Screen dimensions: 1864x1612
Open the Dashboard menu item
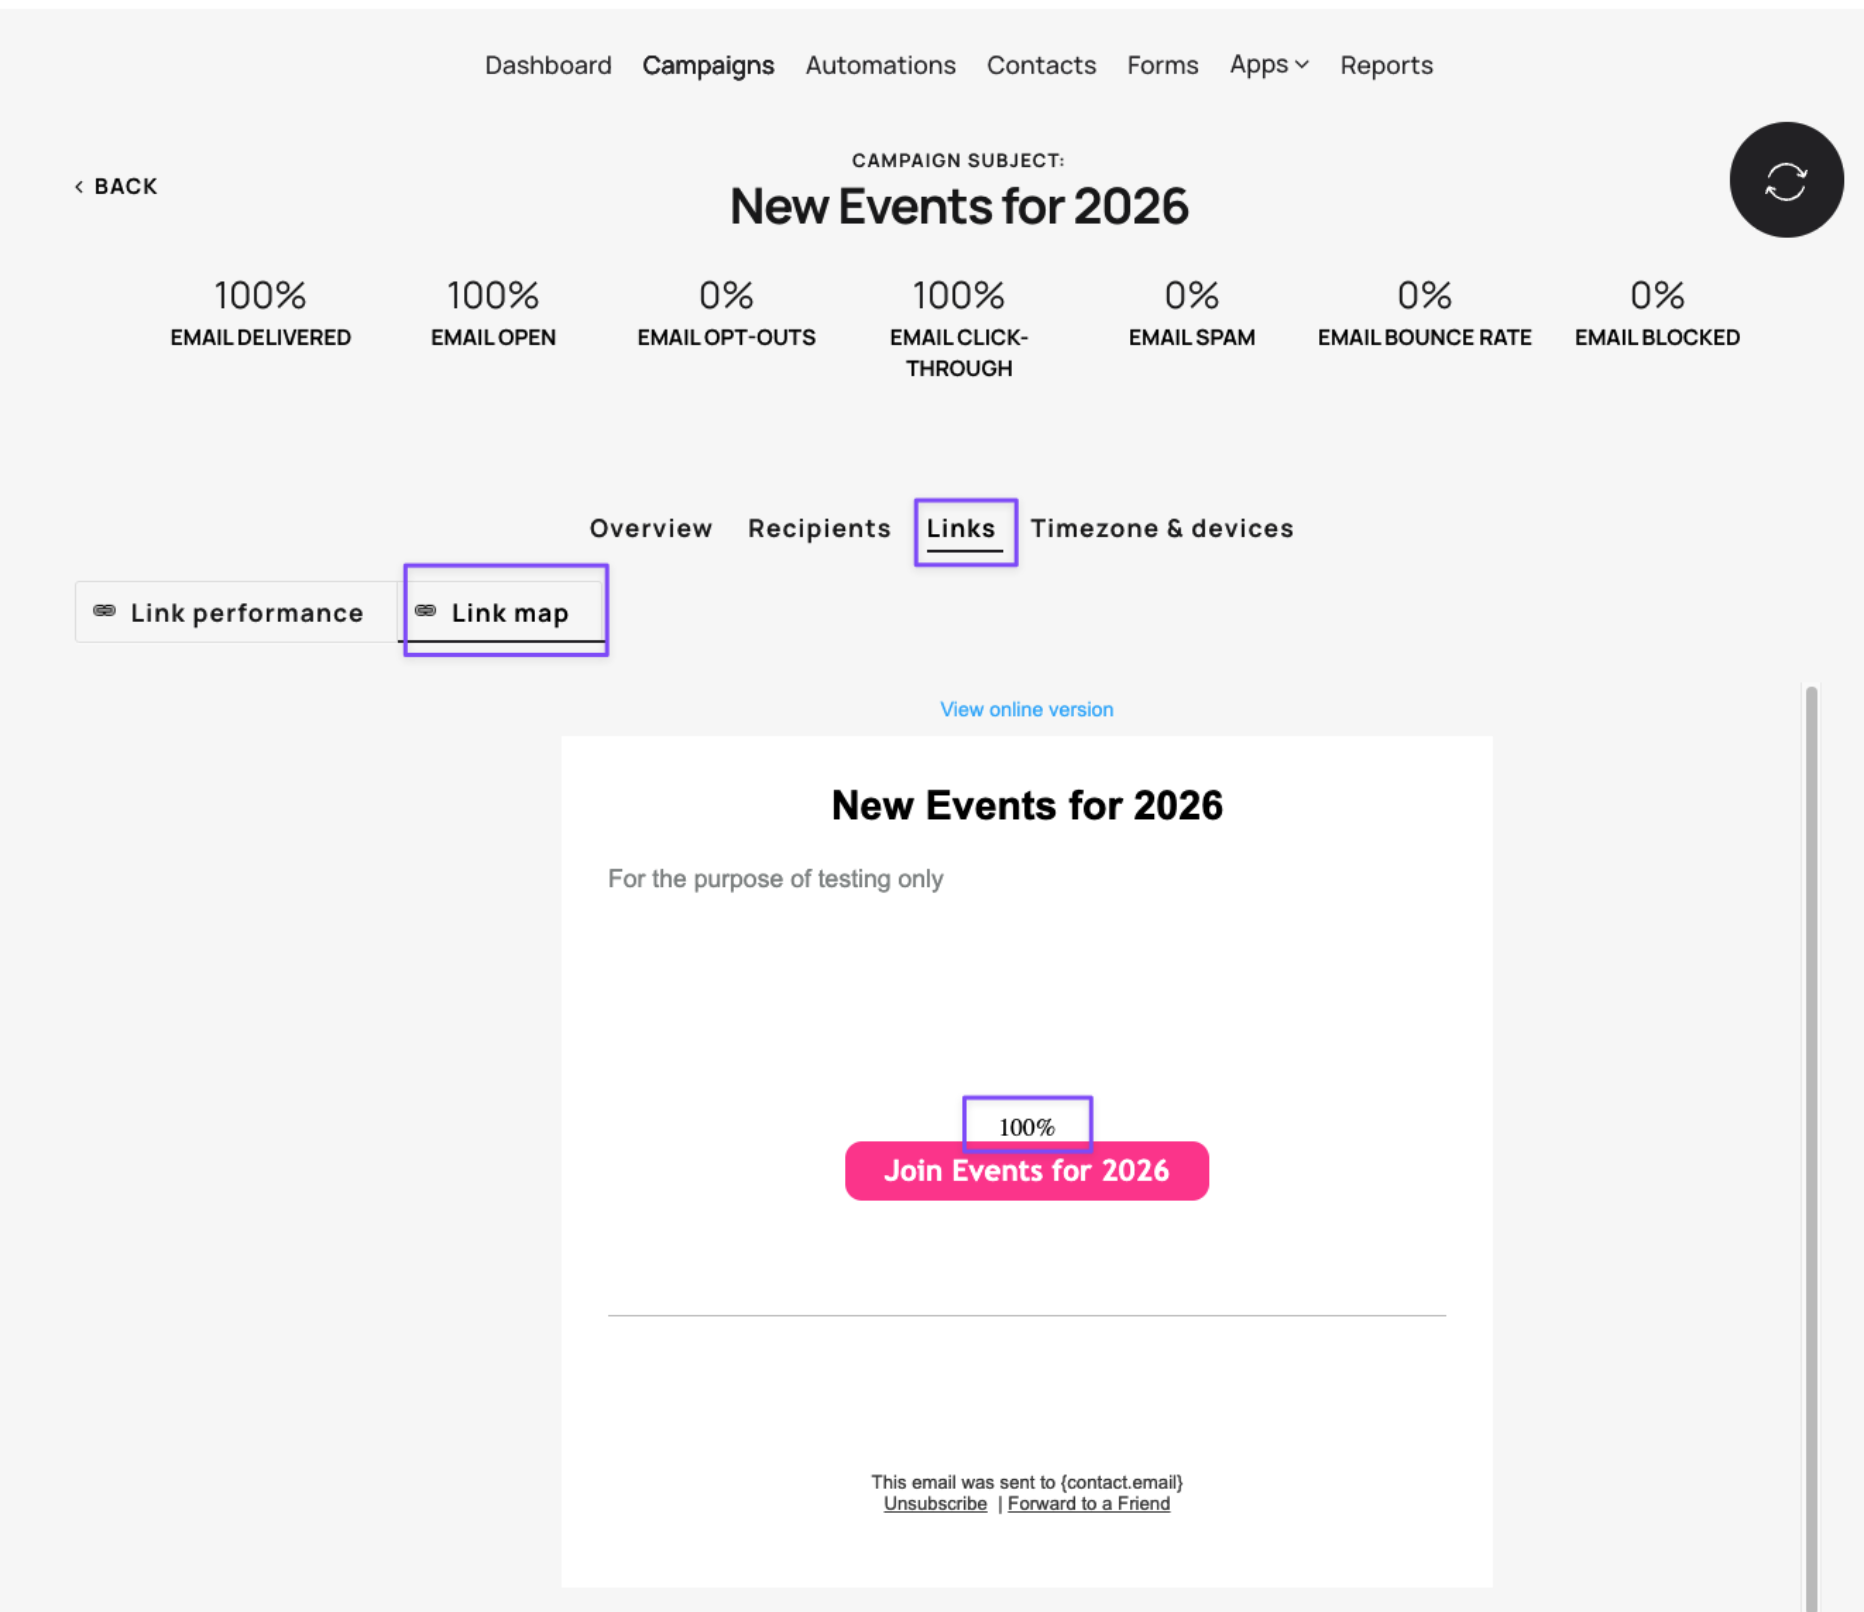click(548, 65)
